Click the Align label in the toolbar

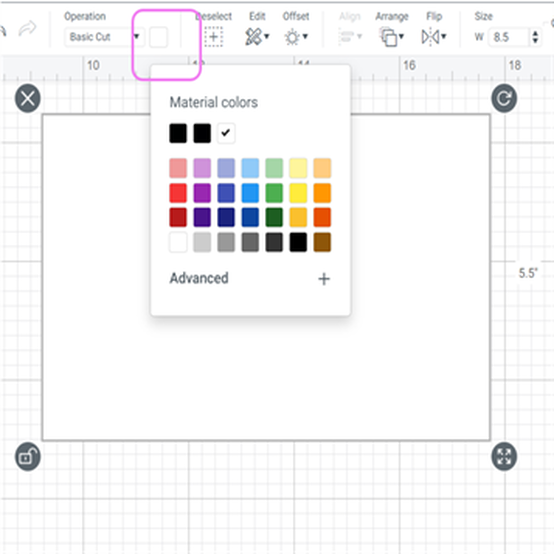(x=350, y=16)
